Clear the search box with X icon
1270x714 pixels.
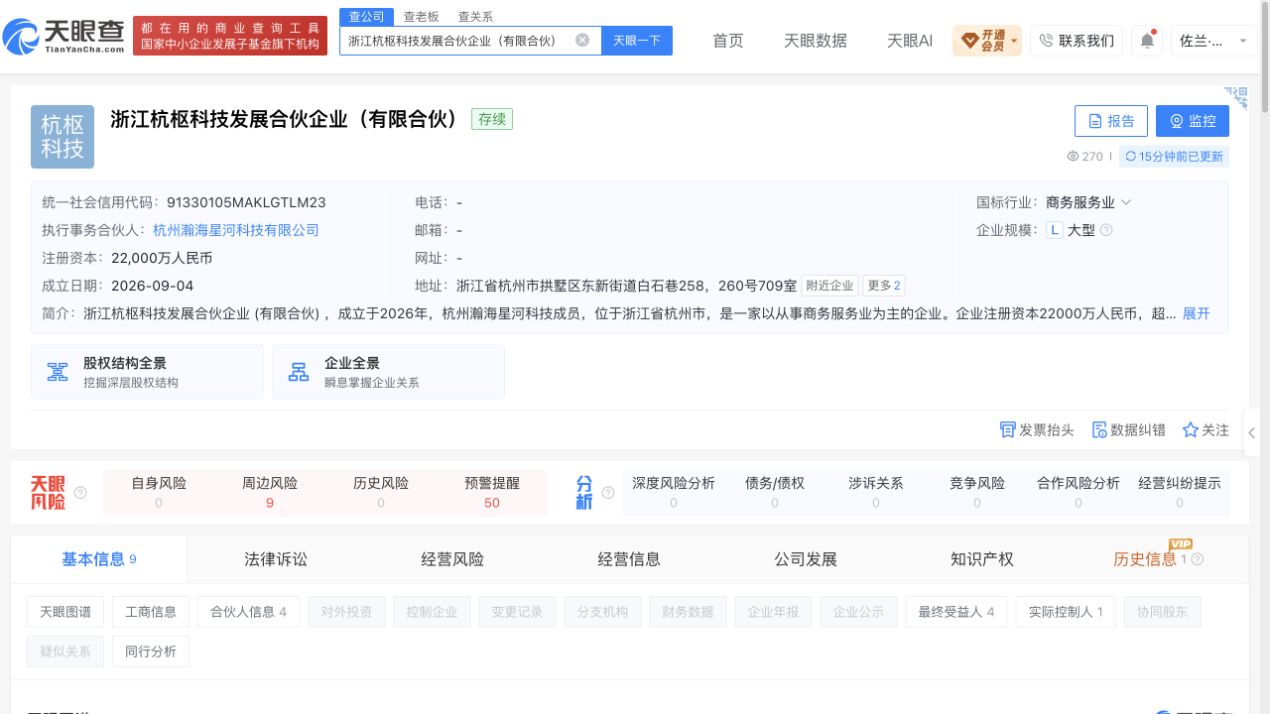(x=582, y=40)
